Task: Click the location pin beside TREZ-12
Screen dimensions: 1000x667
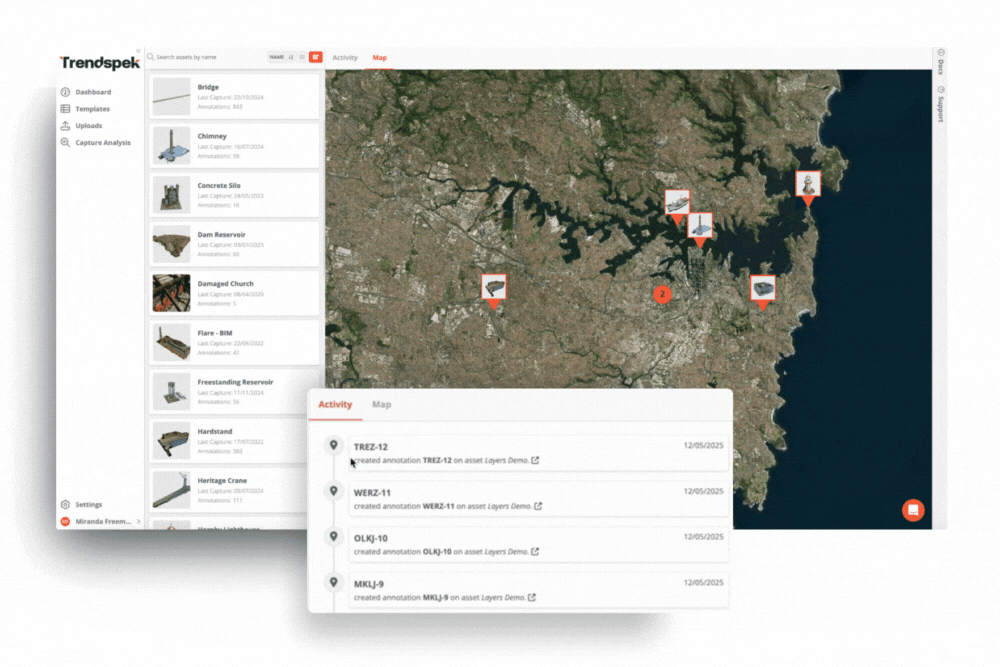Action: 334,445
